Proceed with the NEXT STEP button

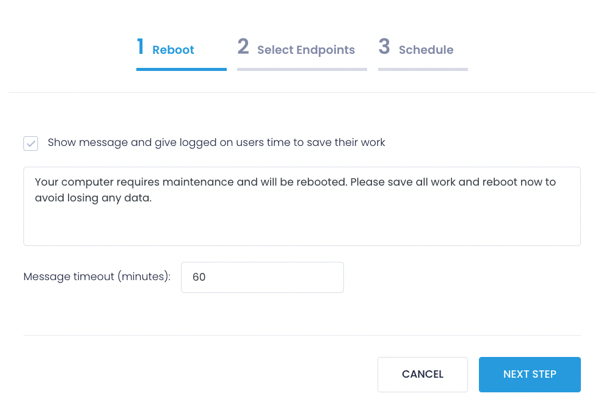(530, 375)
